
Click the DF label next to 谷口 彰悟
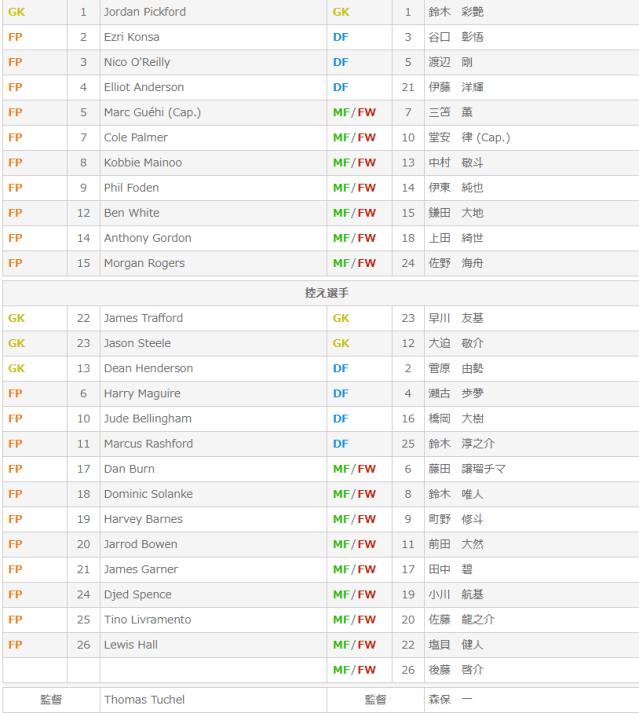tap(340, 37)
